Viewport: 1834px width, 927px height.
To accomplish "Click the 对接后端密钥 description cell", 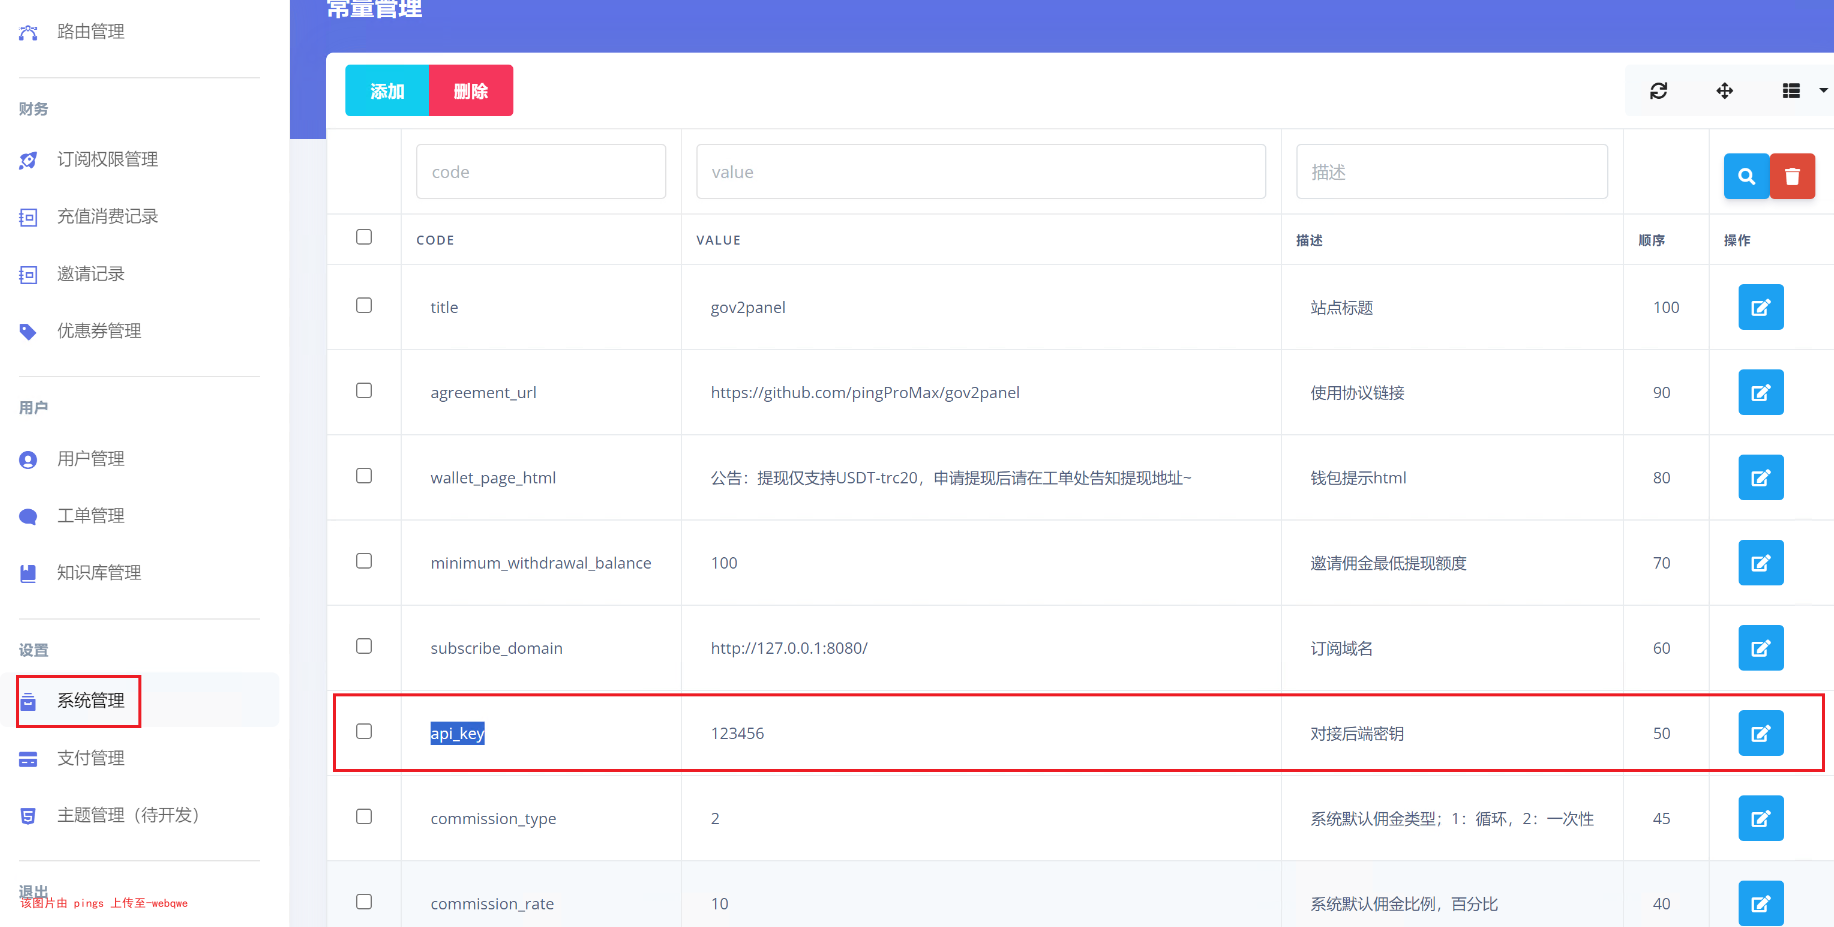I will tap(1357, 733).
